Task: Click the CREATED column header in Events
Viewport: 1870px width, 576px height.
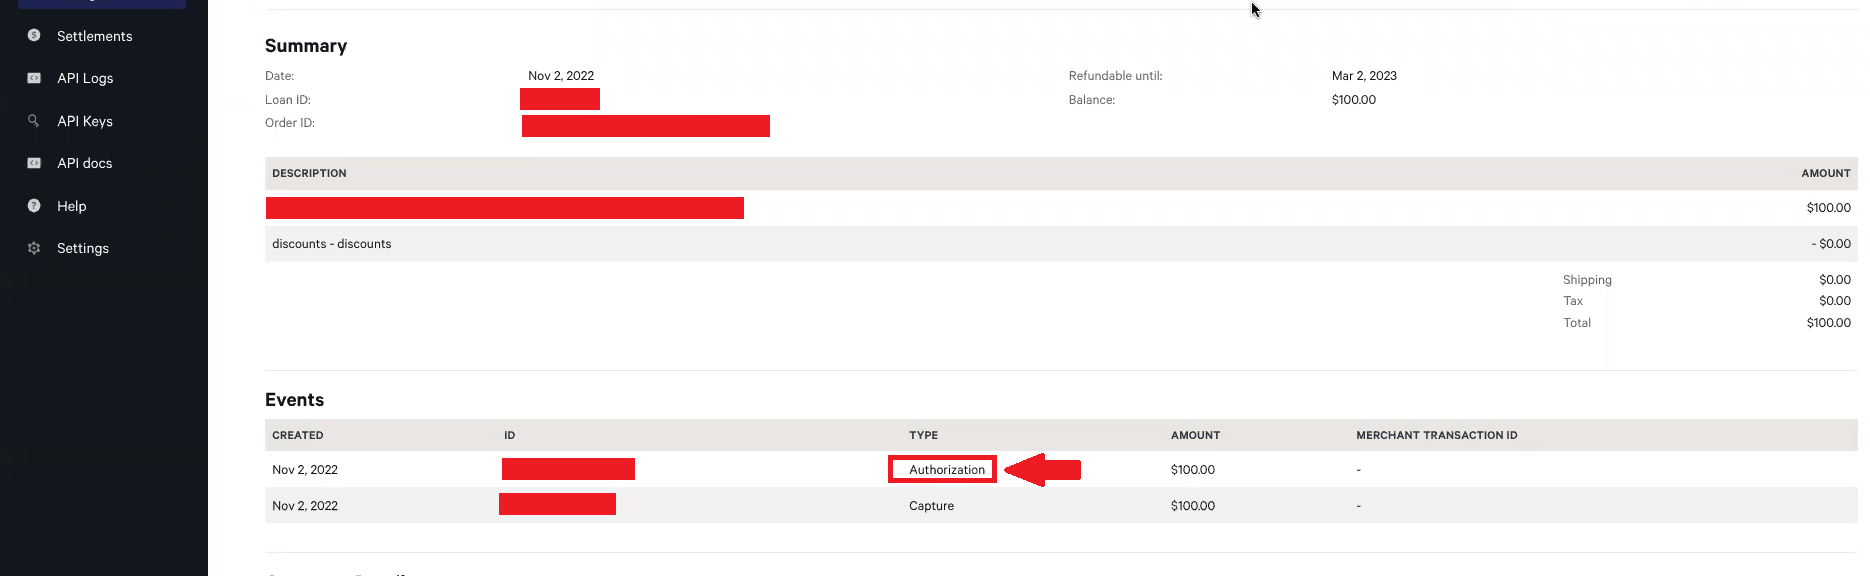Action: [x=298, y=435]
